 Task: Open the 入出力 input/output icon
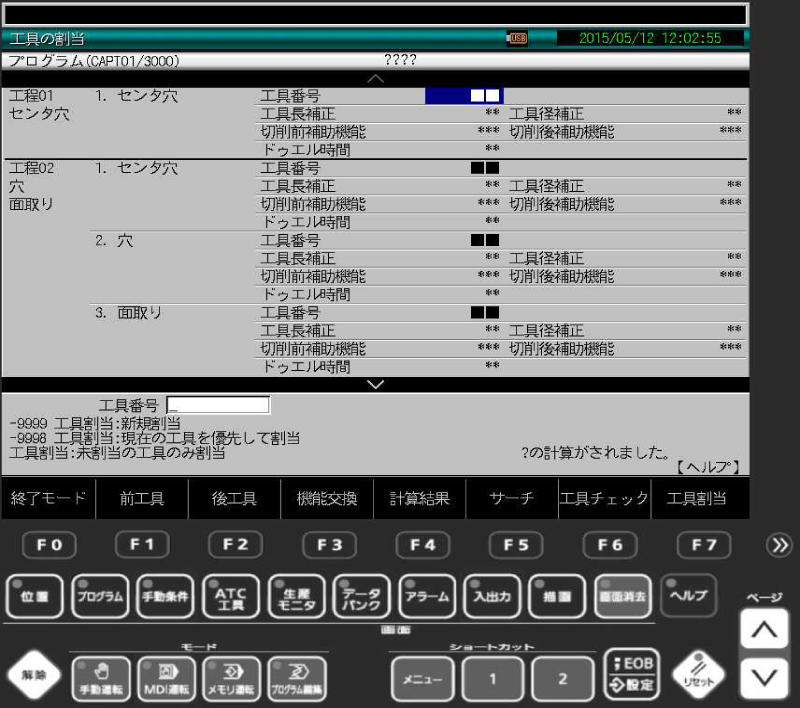coord(492,595)
